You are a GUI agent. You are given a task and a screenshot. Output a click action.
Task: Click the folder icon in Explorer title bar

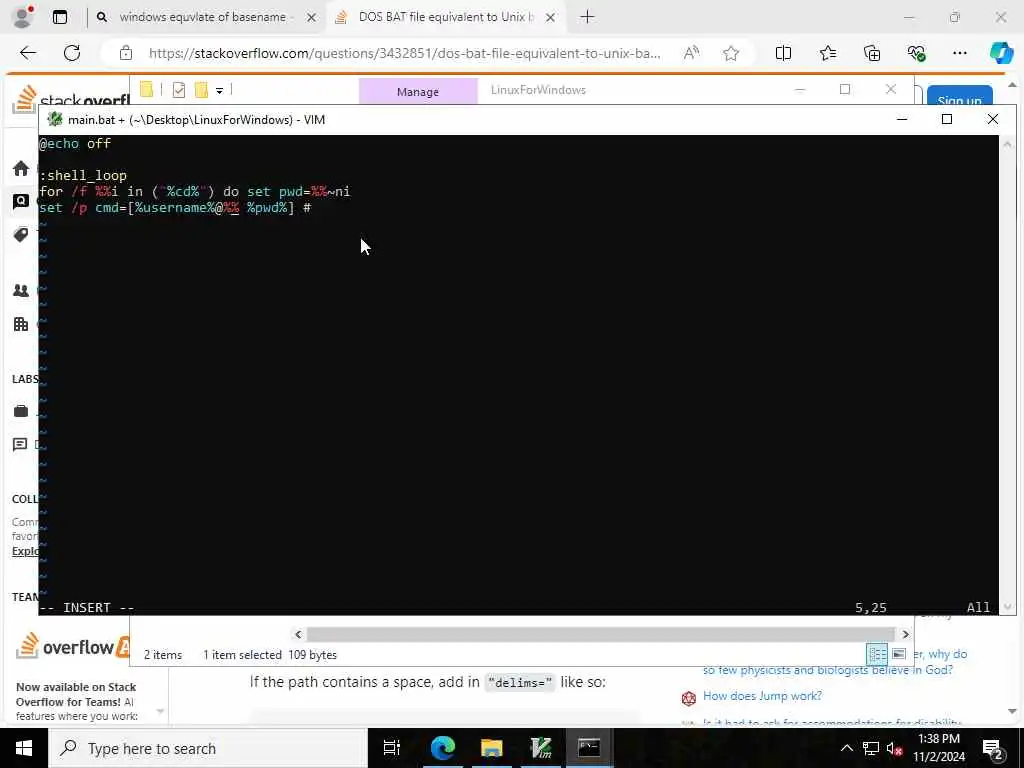[146, 89]
